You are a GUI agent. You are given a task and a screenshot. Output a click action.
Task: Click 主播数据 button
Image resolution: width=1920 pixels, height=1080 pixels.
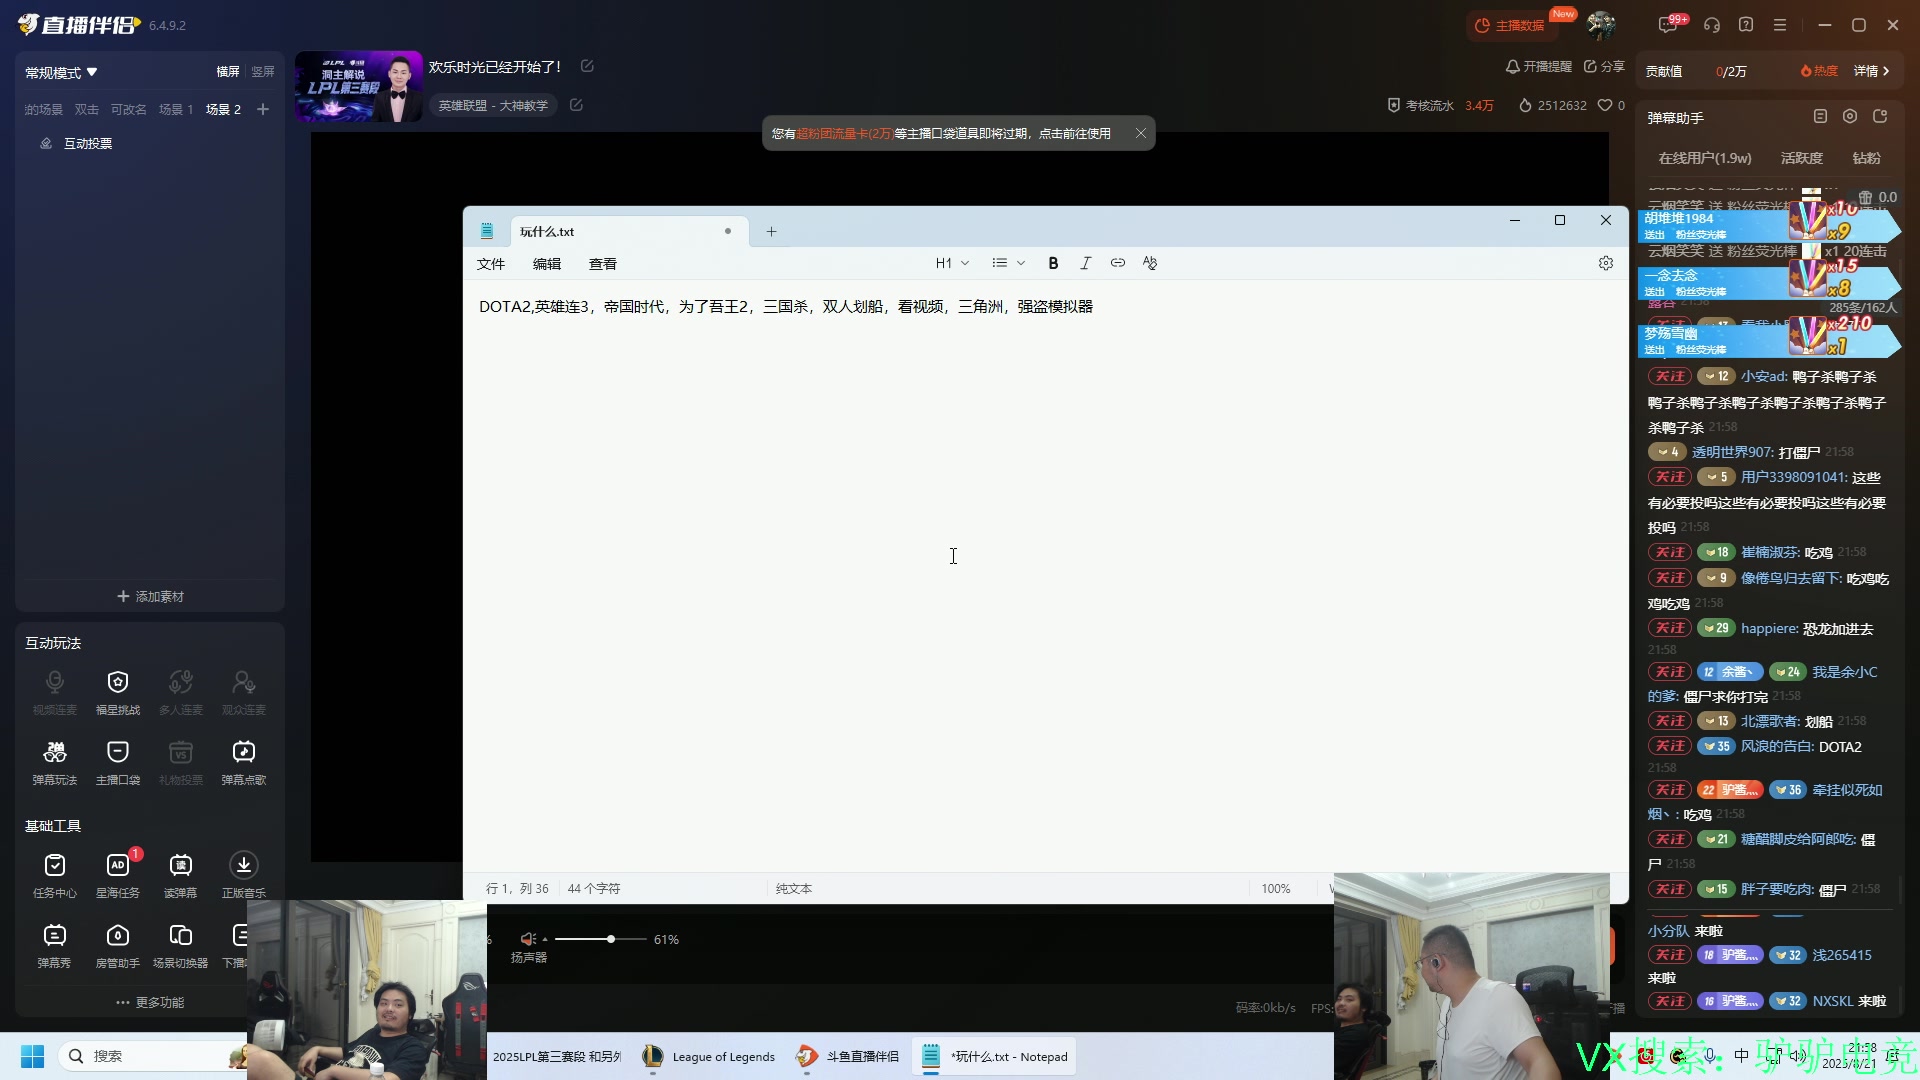pos(1510,25)
